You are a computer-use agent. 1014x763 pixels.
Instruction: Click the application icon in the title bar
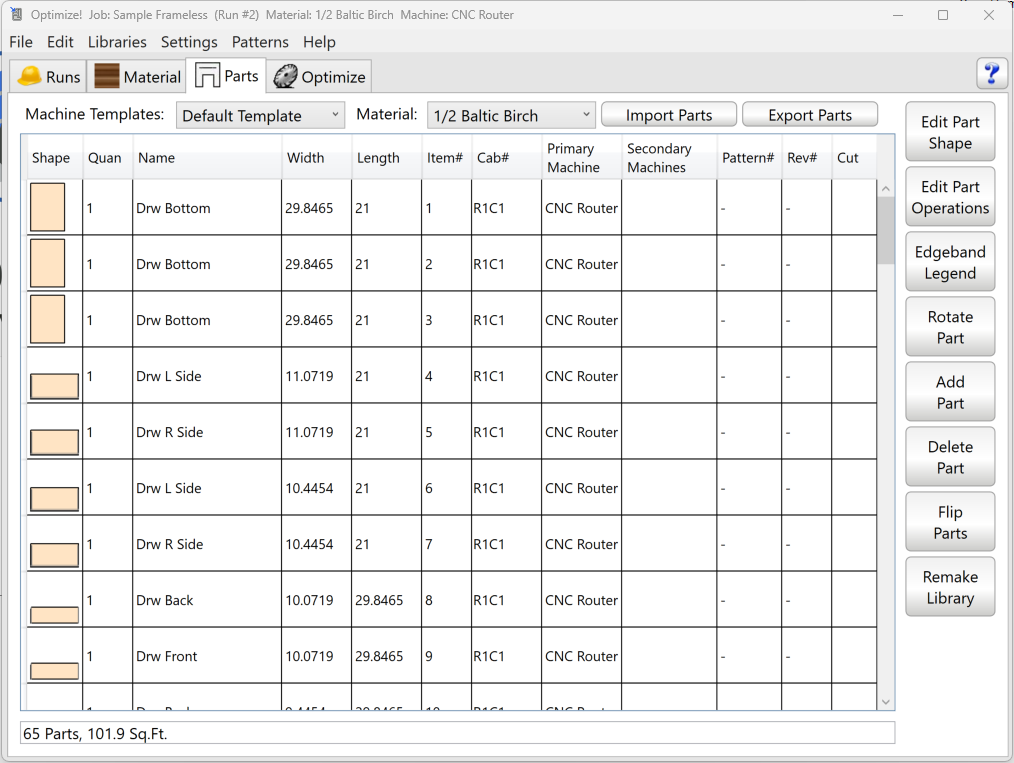tap(16, 15)
